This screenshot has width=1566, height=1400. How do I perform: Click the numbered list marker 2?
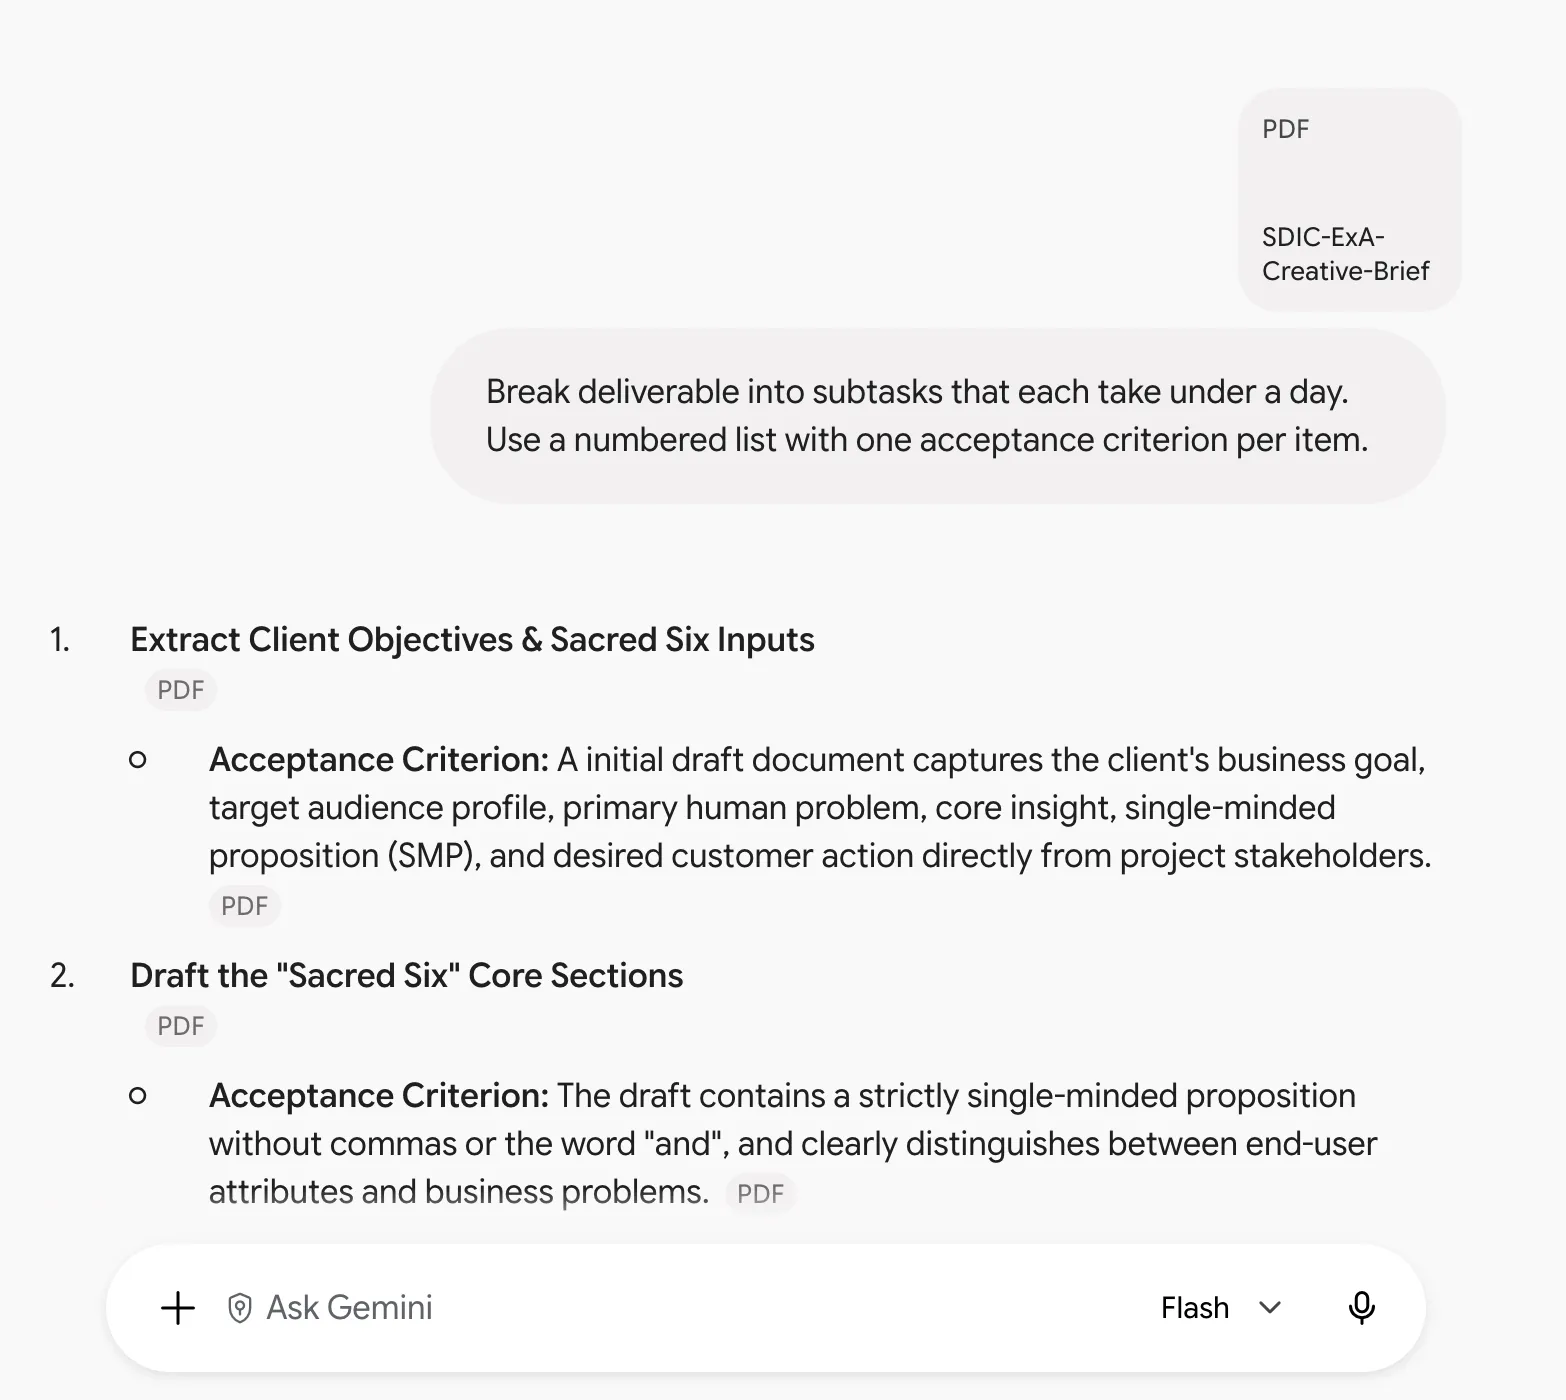62,976
